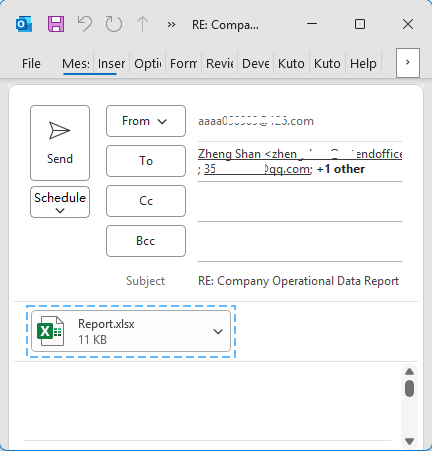Switch to the Insert tab
Viewport: 432px width, 451px height.
point(111,63)
